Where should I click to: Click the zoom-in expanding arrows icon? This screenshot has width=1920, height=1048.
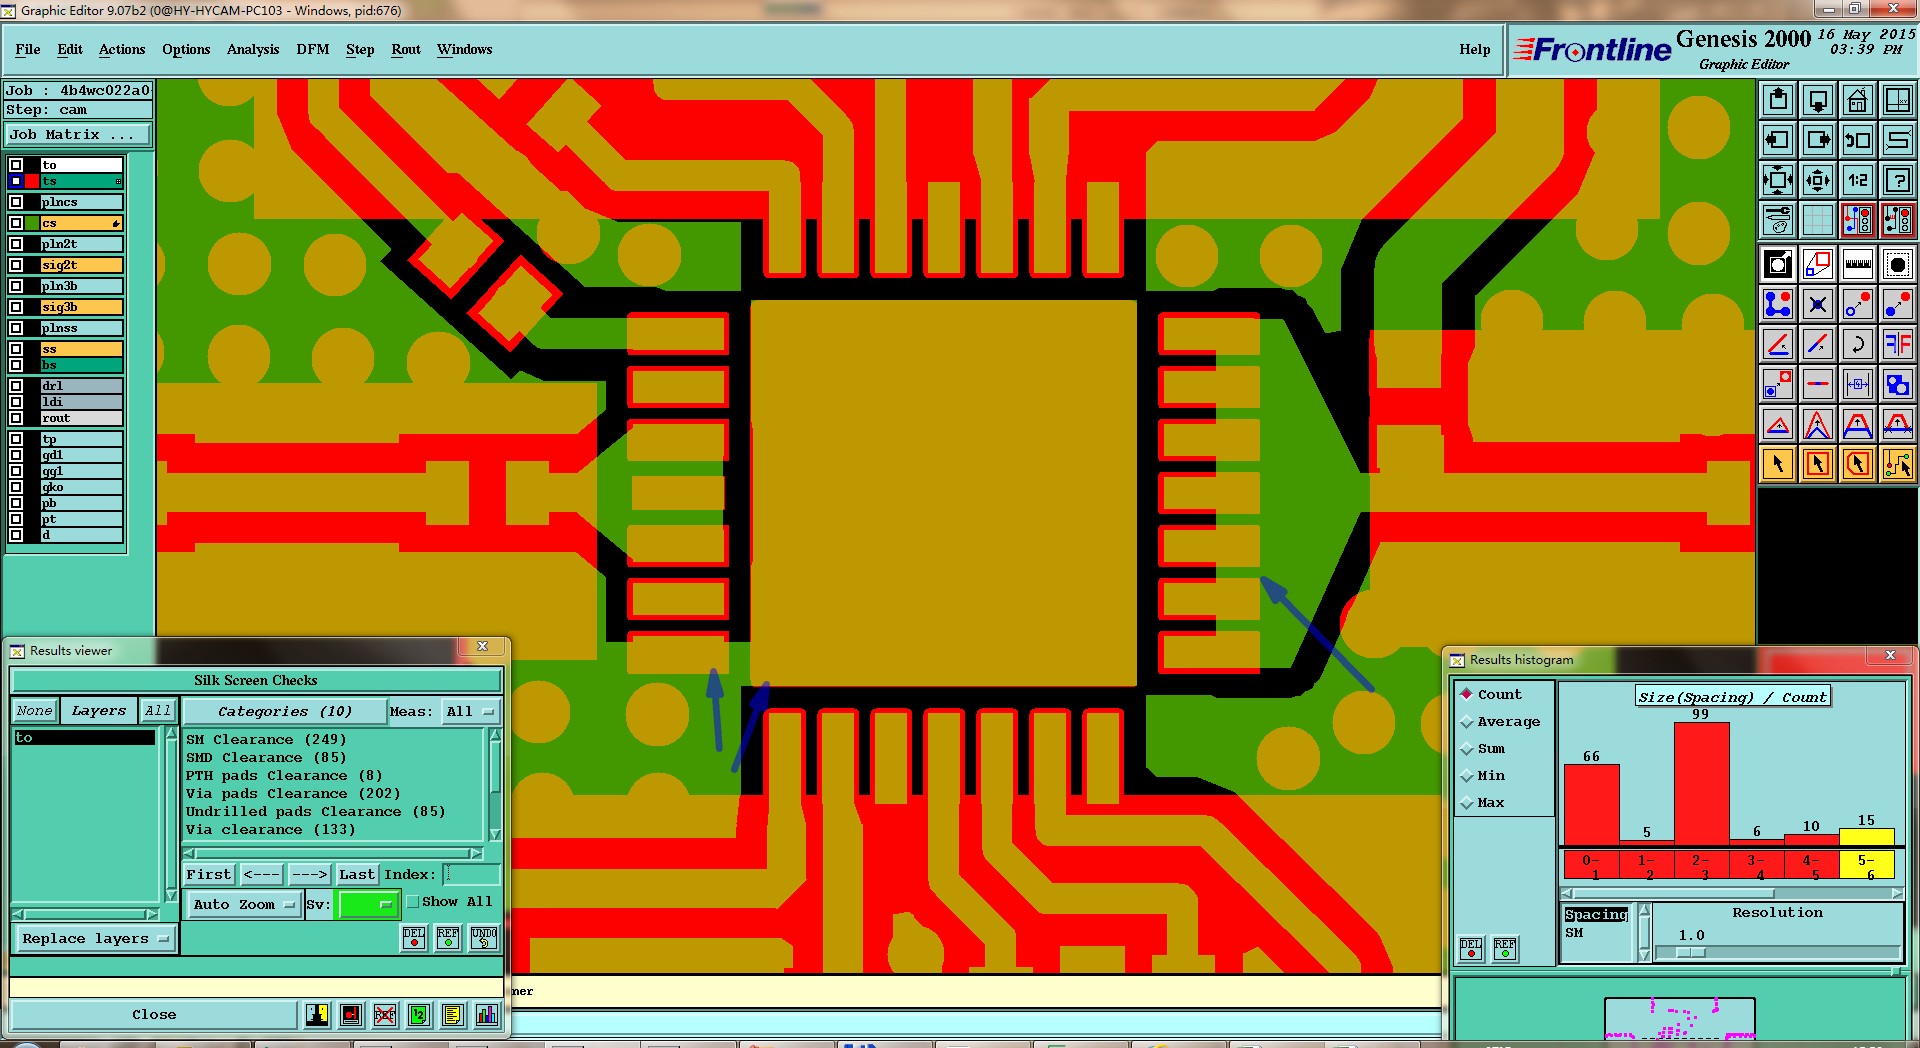point(1778,180)
